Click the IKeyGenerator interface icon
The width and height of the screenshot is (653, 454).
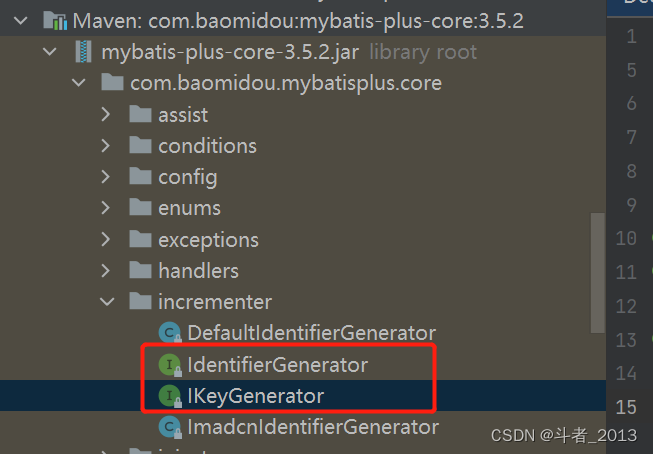pos(170,396)
